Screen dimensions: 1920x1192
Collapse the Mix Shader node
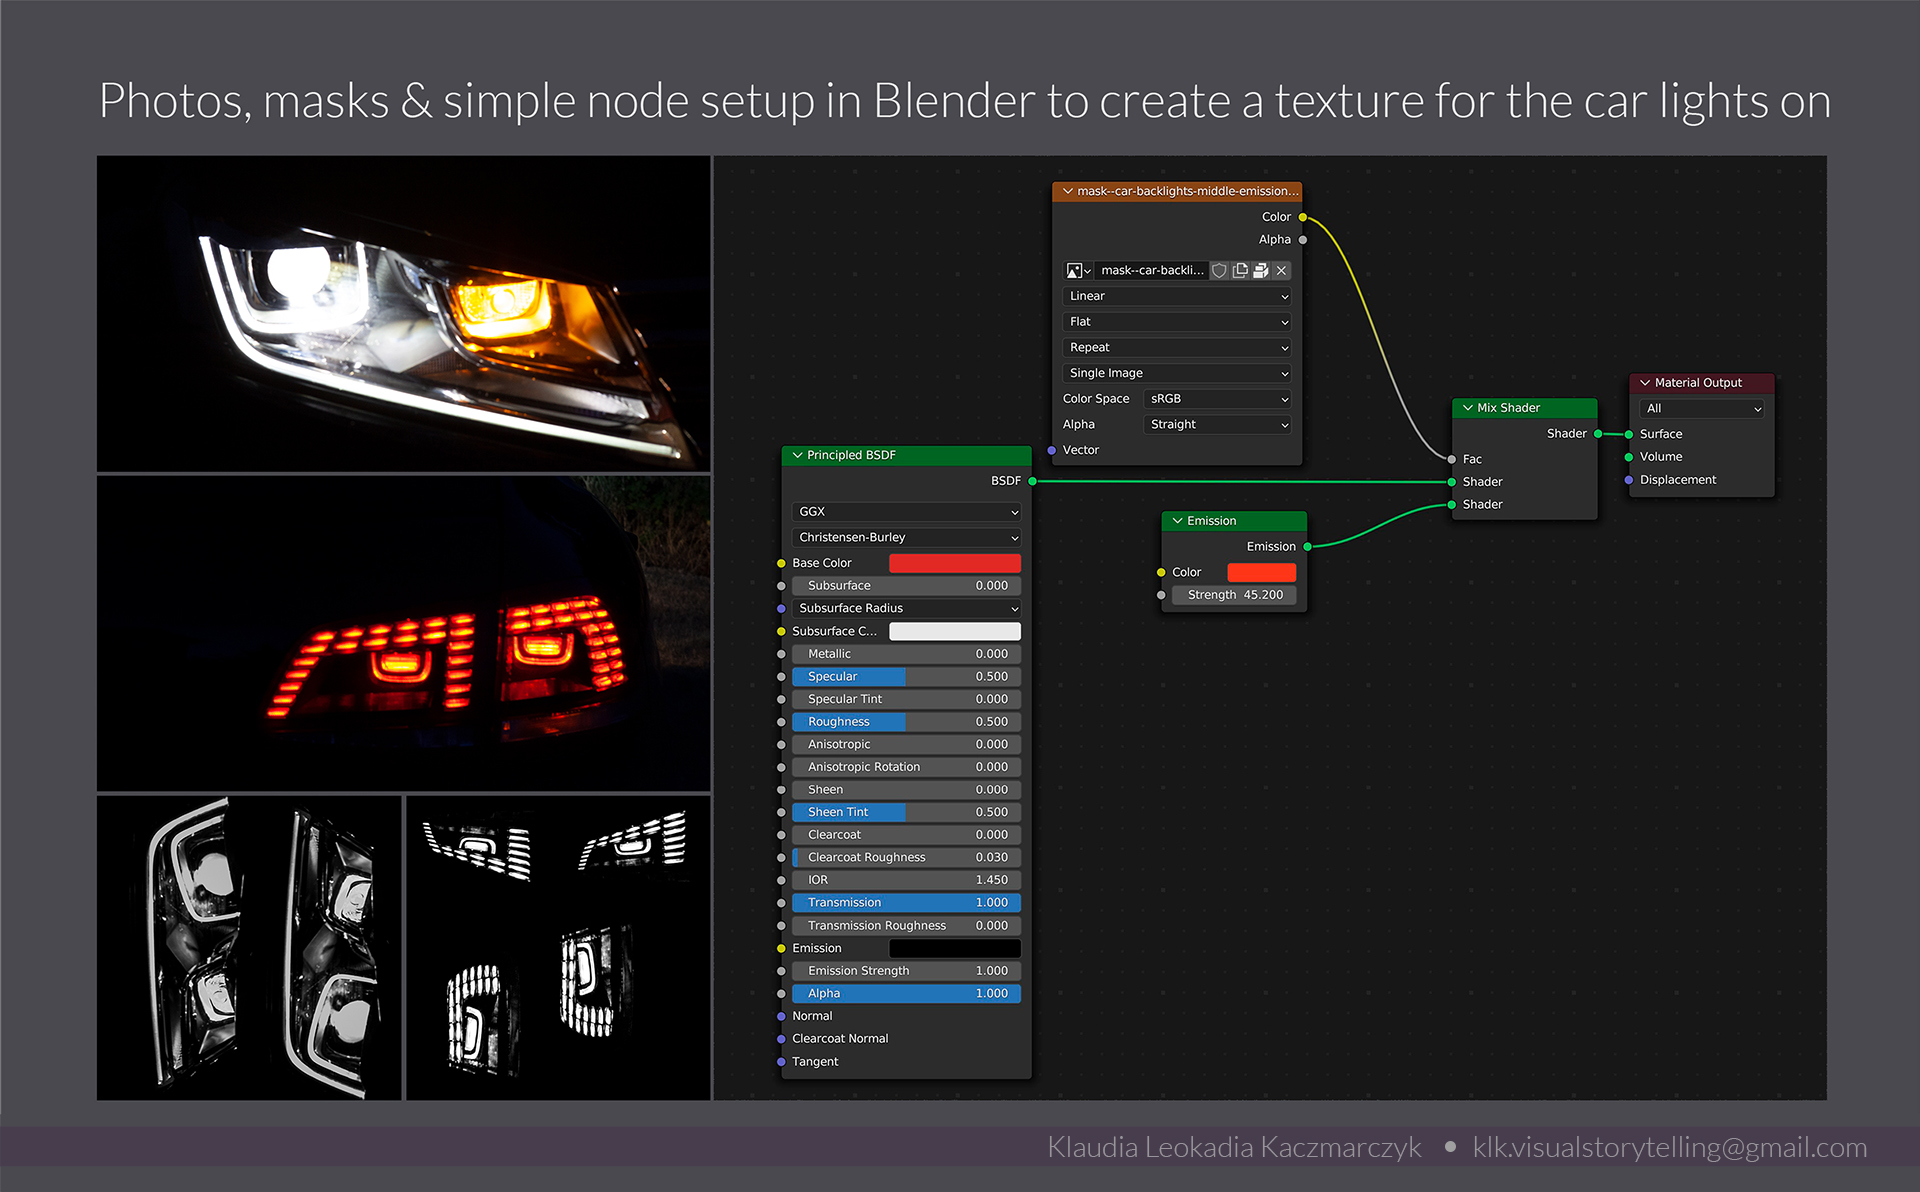pyautogui.click(x=1468, y=408)
